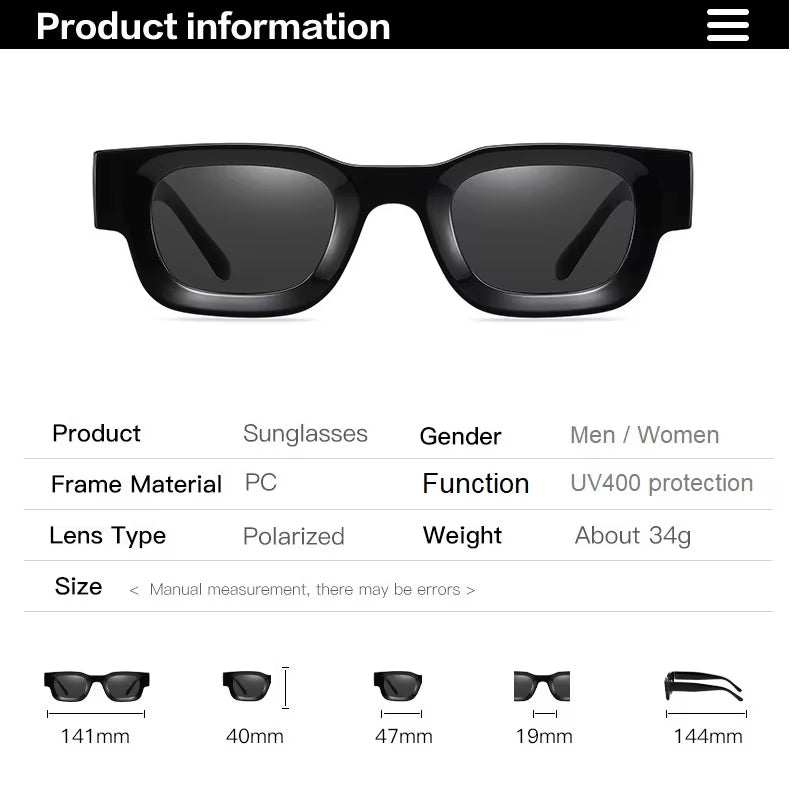This screenshot has width=800, height=800.
Task: Select the 141mm full-width sunglasses thumbnail
Action: click(x=97, y=686)
